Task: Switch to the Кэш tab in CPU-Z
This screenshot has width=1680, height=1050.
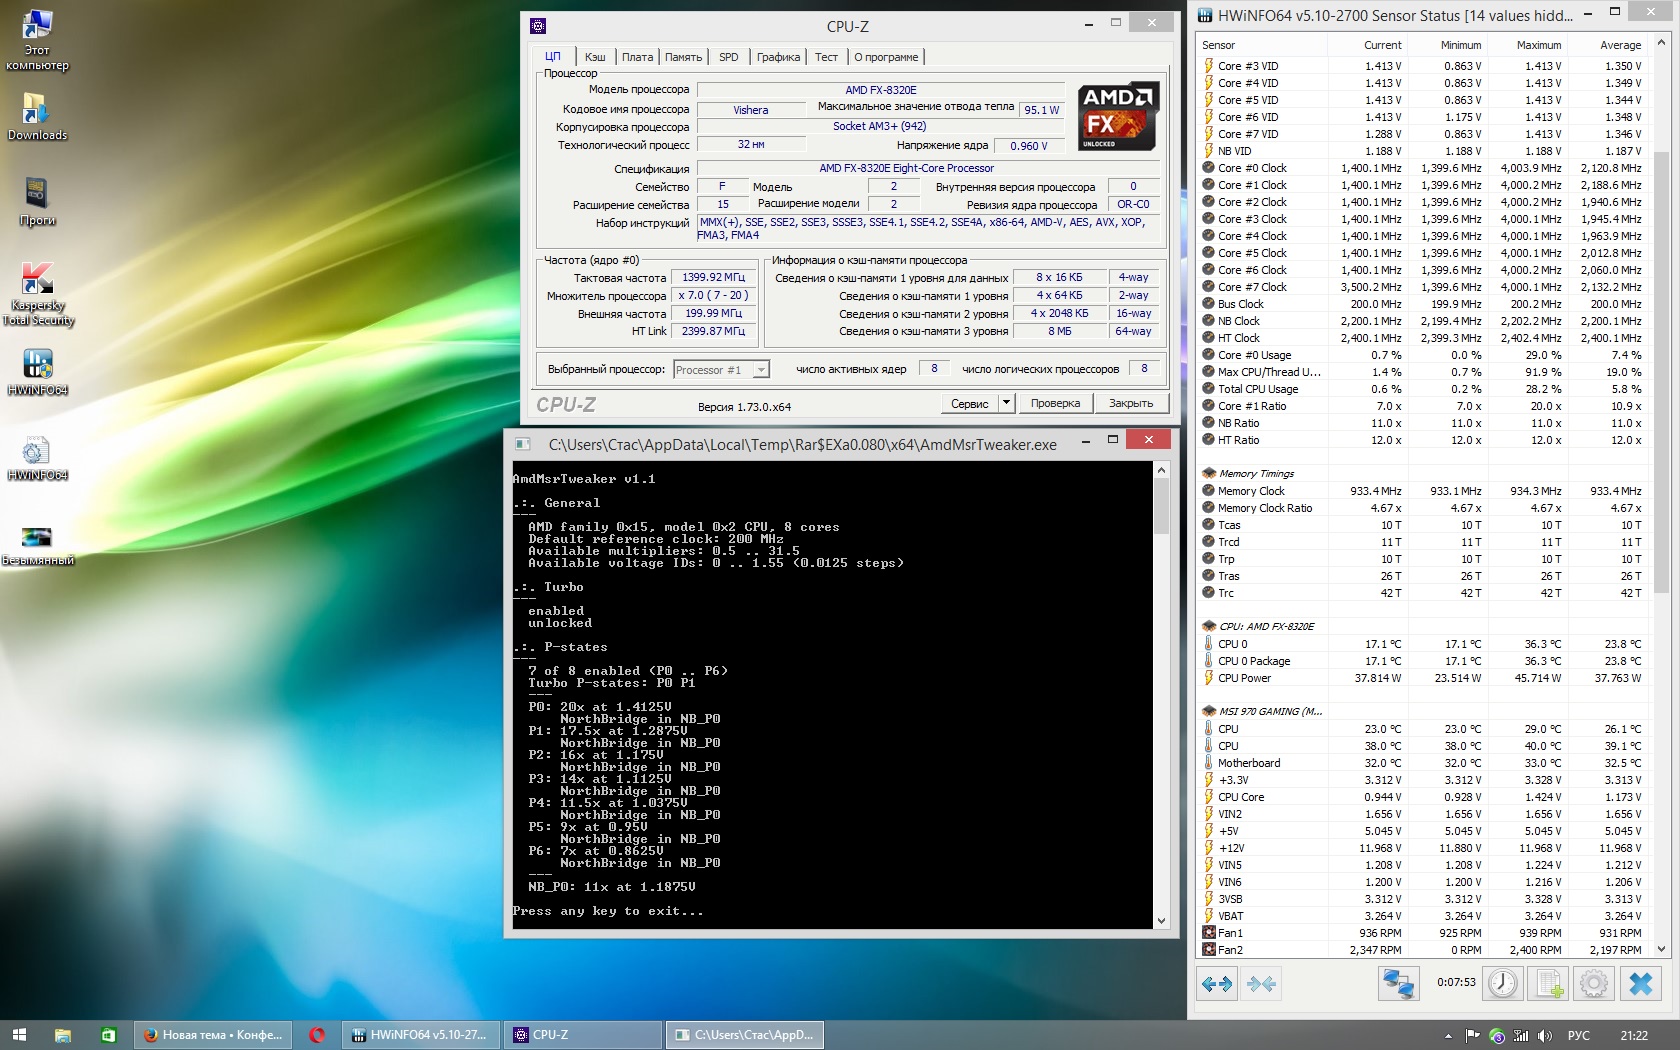Action: coord(595,57)
